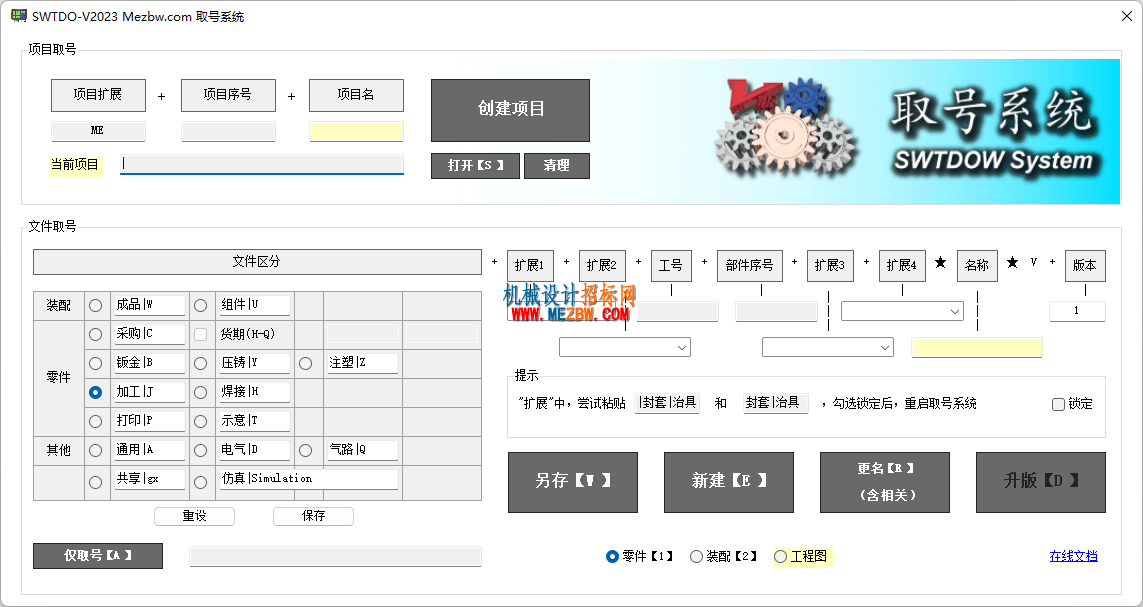Enable the 锁定 checkbox
Image resolution: width=1143 pixels, height=607 pixels.
pyautogui.click(x=1058, y=404)
